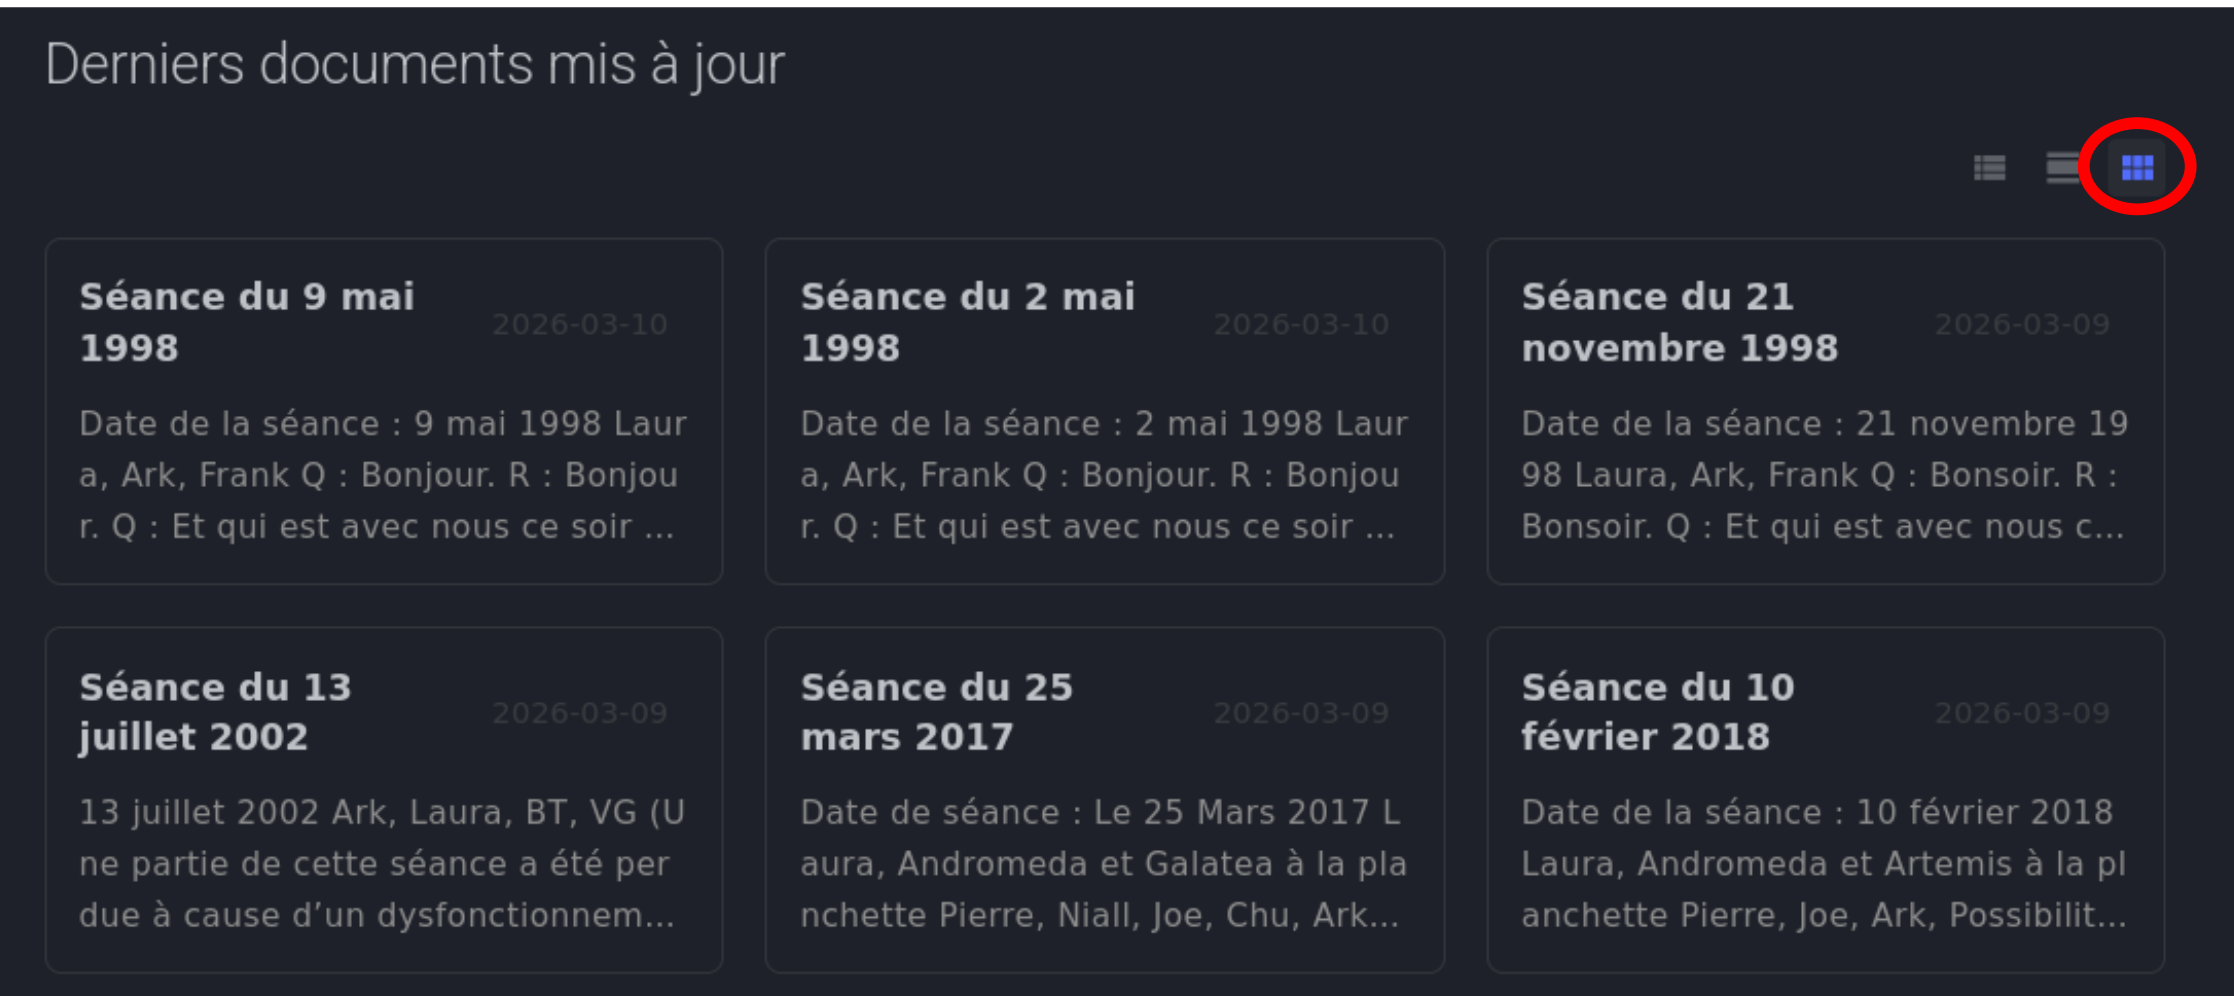This screenshot has width=2234, height=996.
Task: Select the blue grid view icon
Action: (2137, 167)
